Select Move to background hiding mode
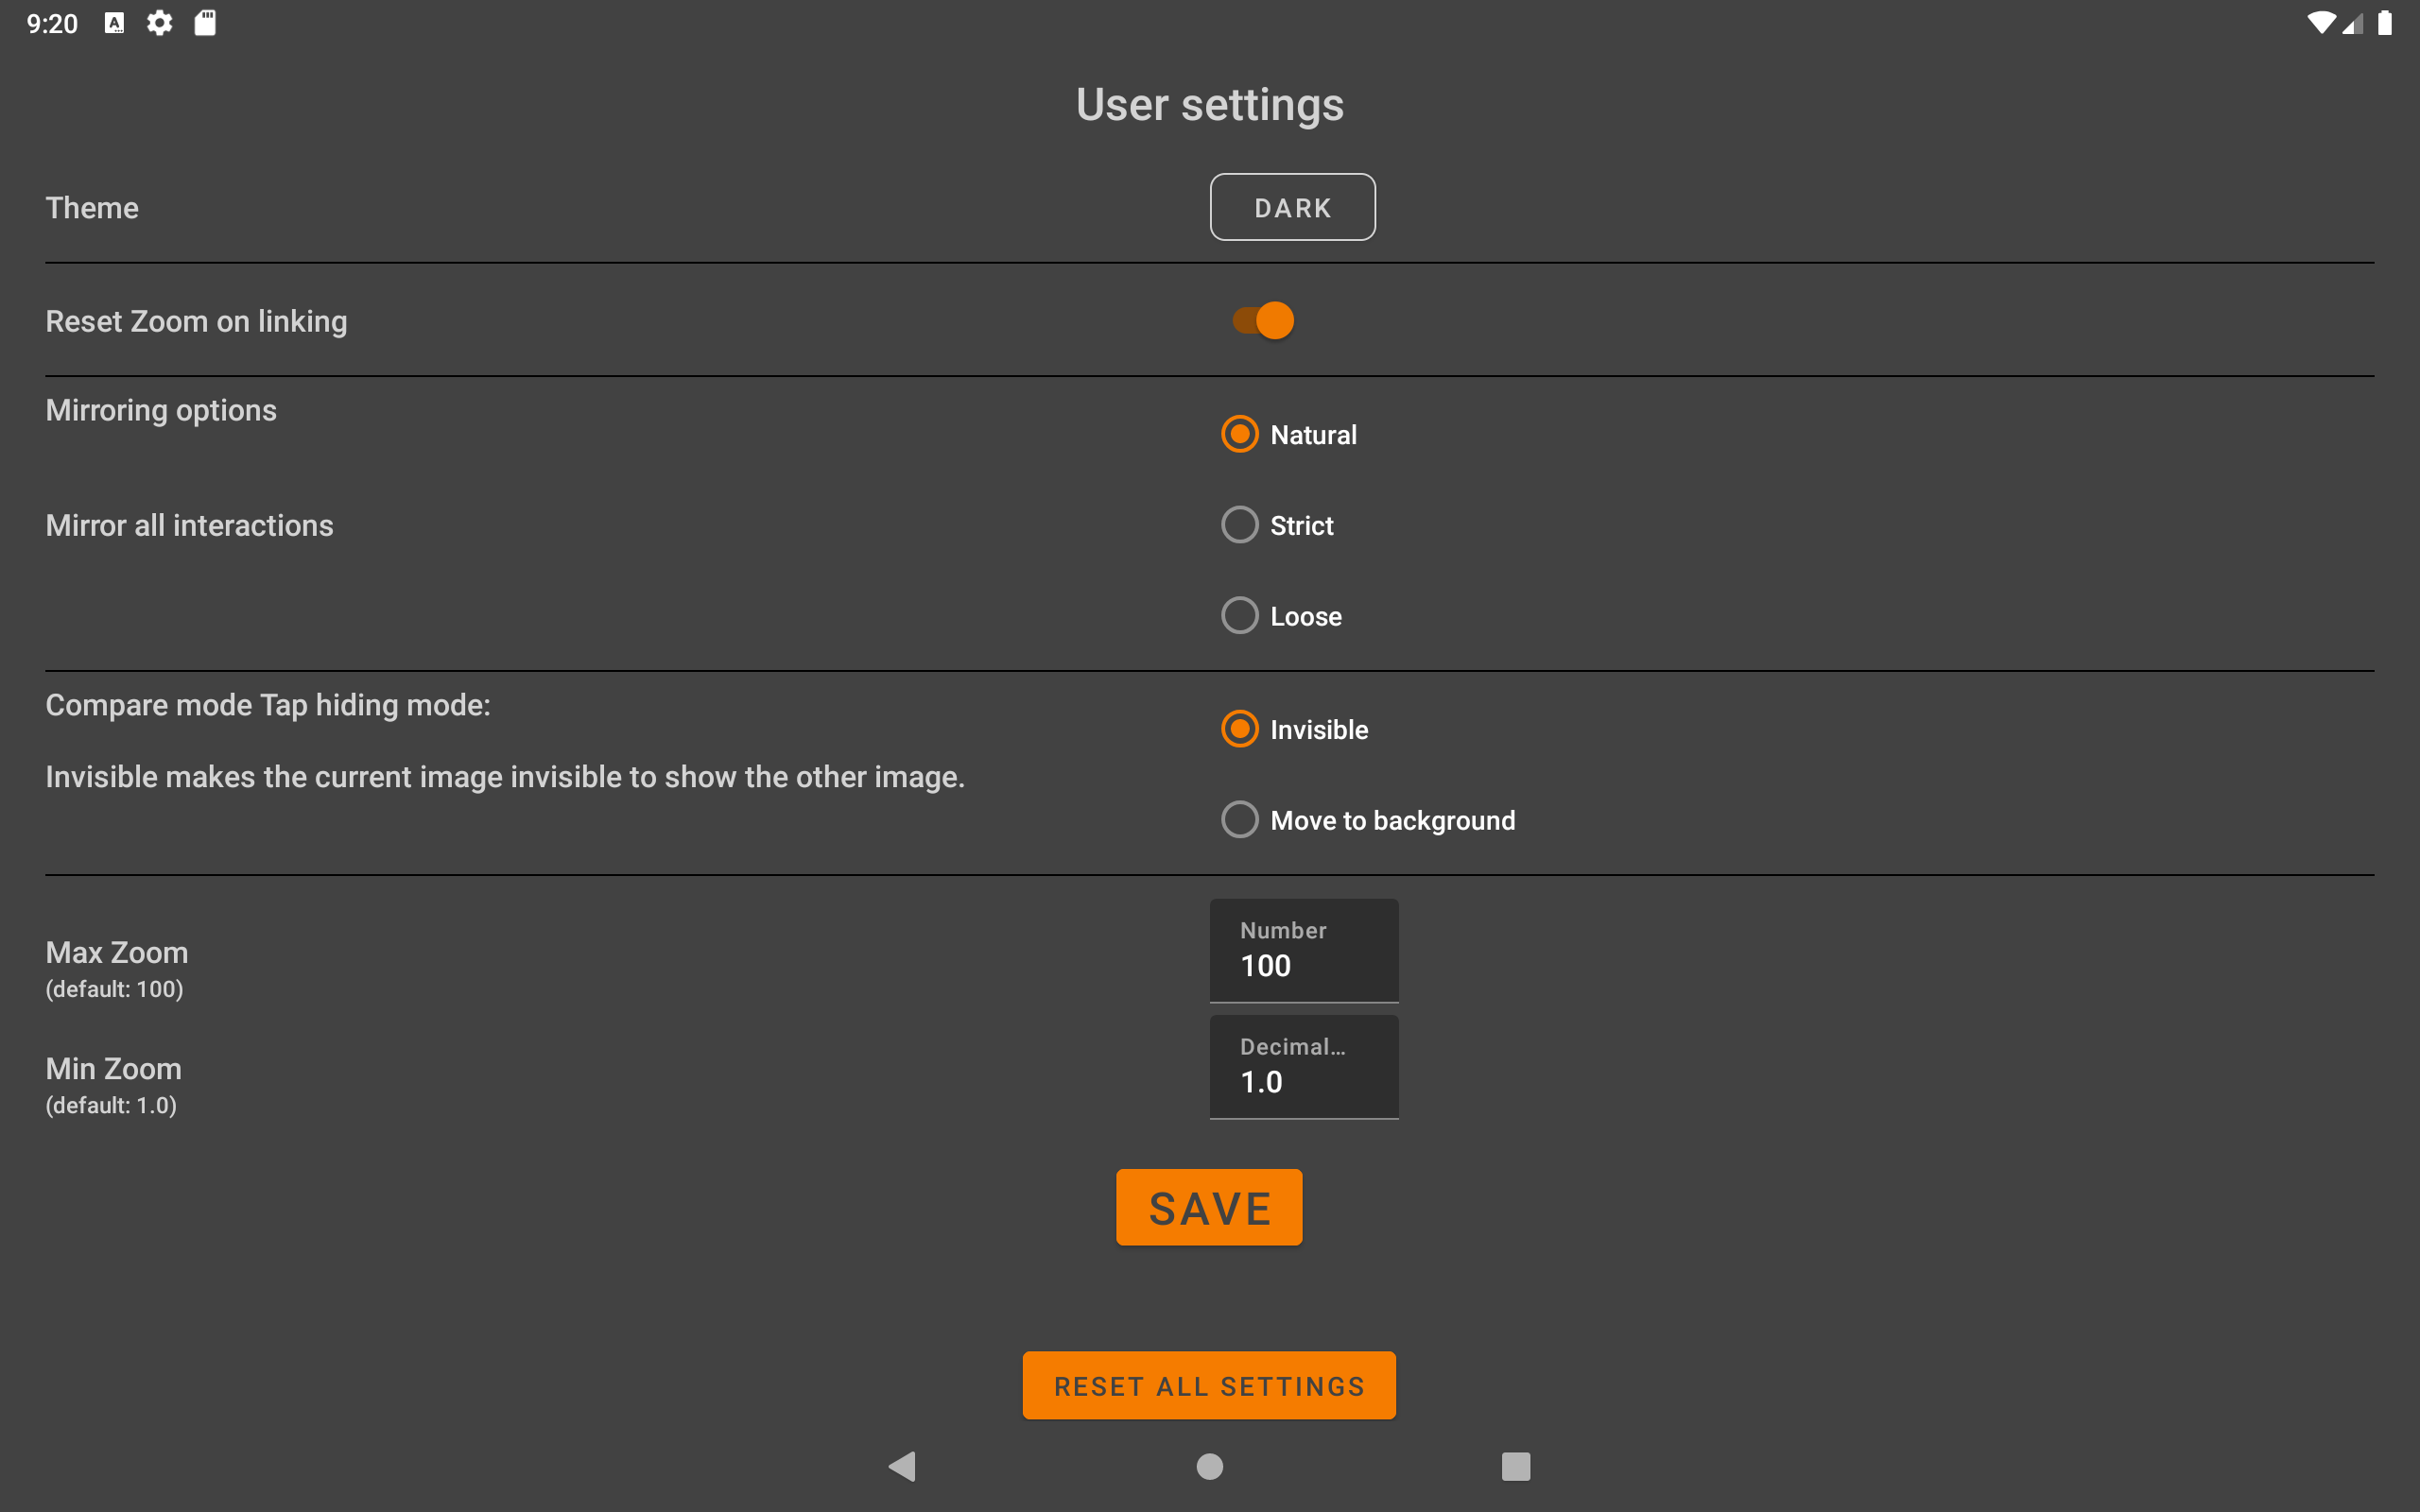Viewport: 2420px width, 1512px height. pyautogui.click(x=1240, y=820)
